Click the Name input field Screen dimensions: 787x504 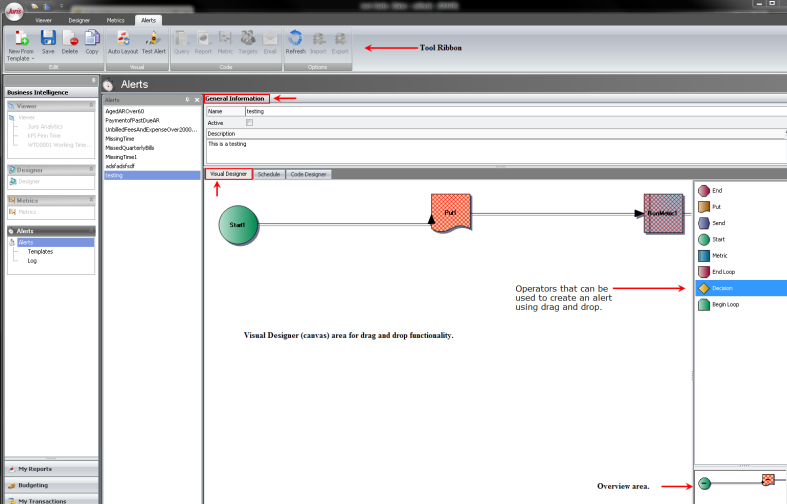point(500,111)
